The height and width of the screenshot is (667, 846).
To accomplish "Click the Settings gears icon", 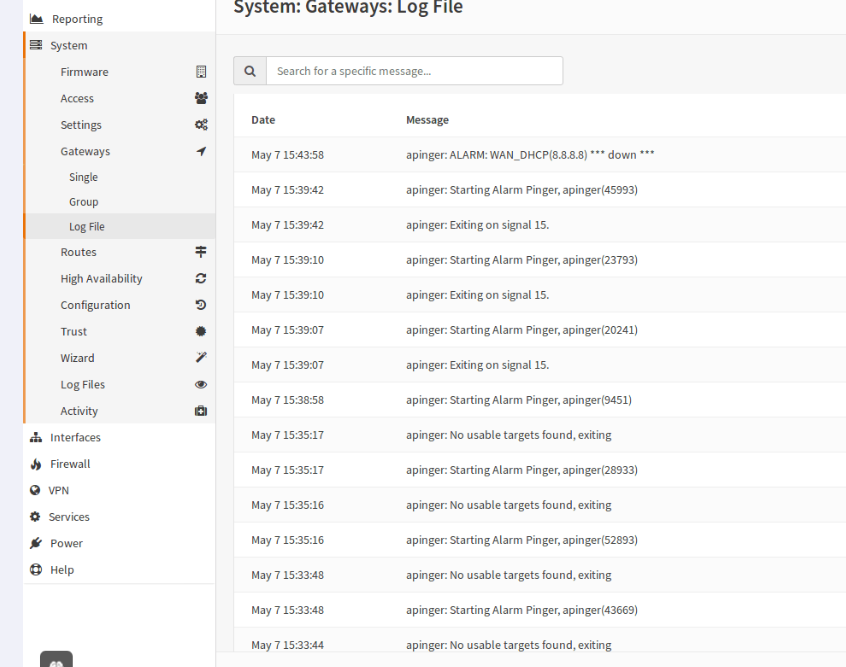I will [201, 125].
